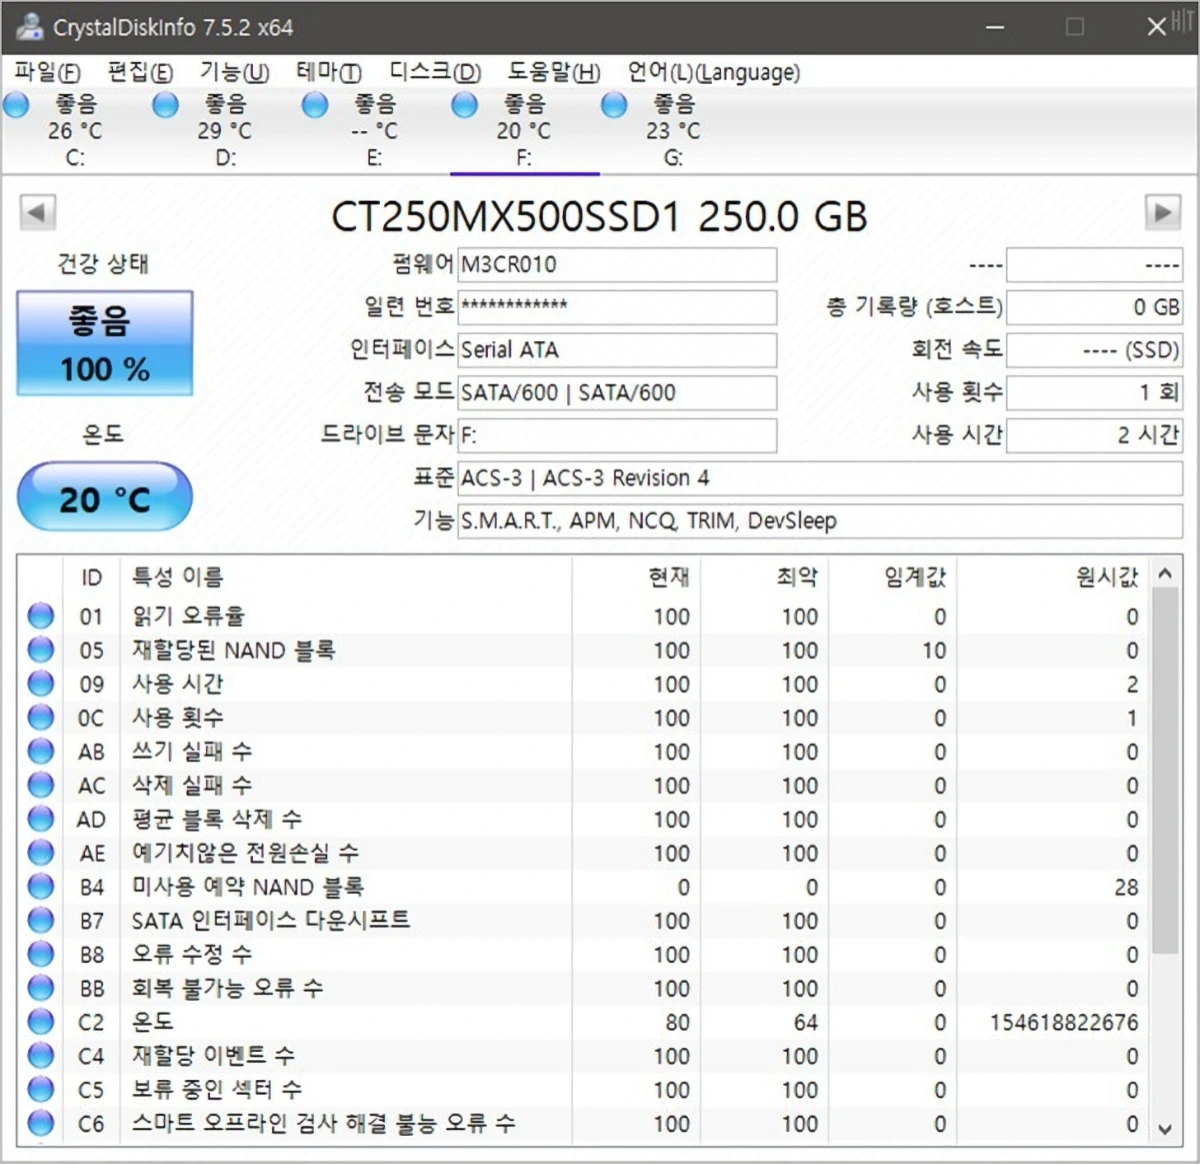Click status icon for attribute C4
This screenshot has width=1200, height=1164.
point(41,1056)
